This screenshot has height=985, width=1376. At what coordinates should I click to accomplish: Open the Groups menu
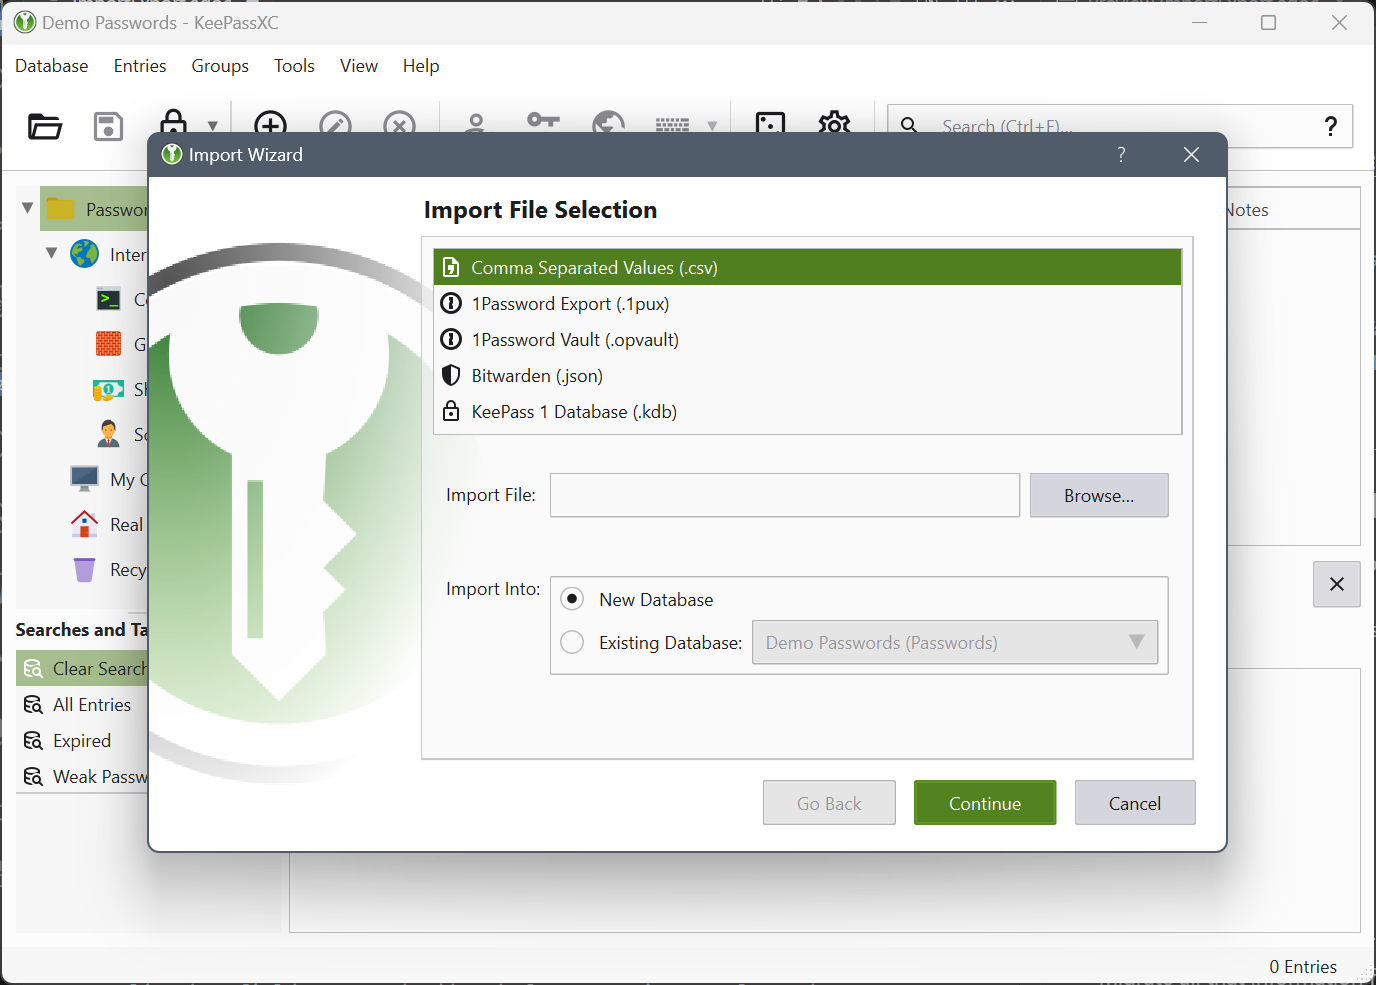(x=220, y=66)
